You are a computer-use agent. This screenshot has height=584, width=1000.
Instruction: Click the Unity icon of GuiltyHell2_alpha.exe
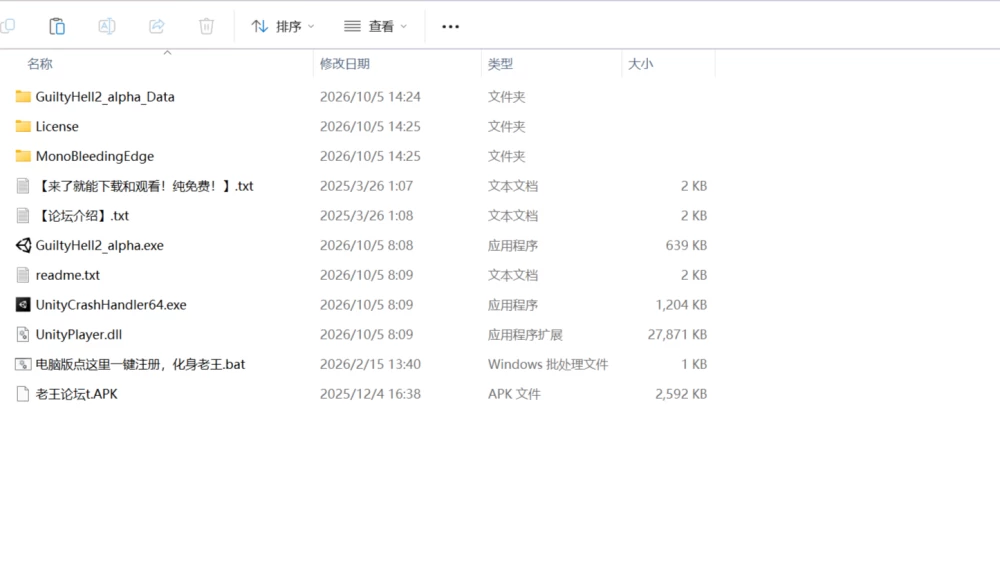[23, 245]
